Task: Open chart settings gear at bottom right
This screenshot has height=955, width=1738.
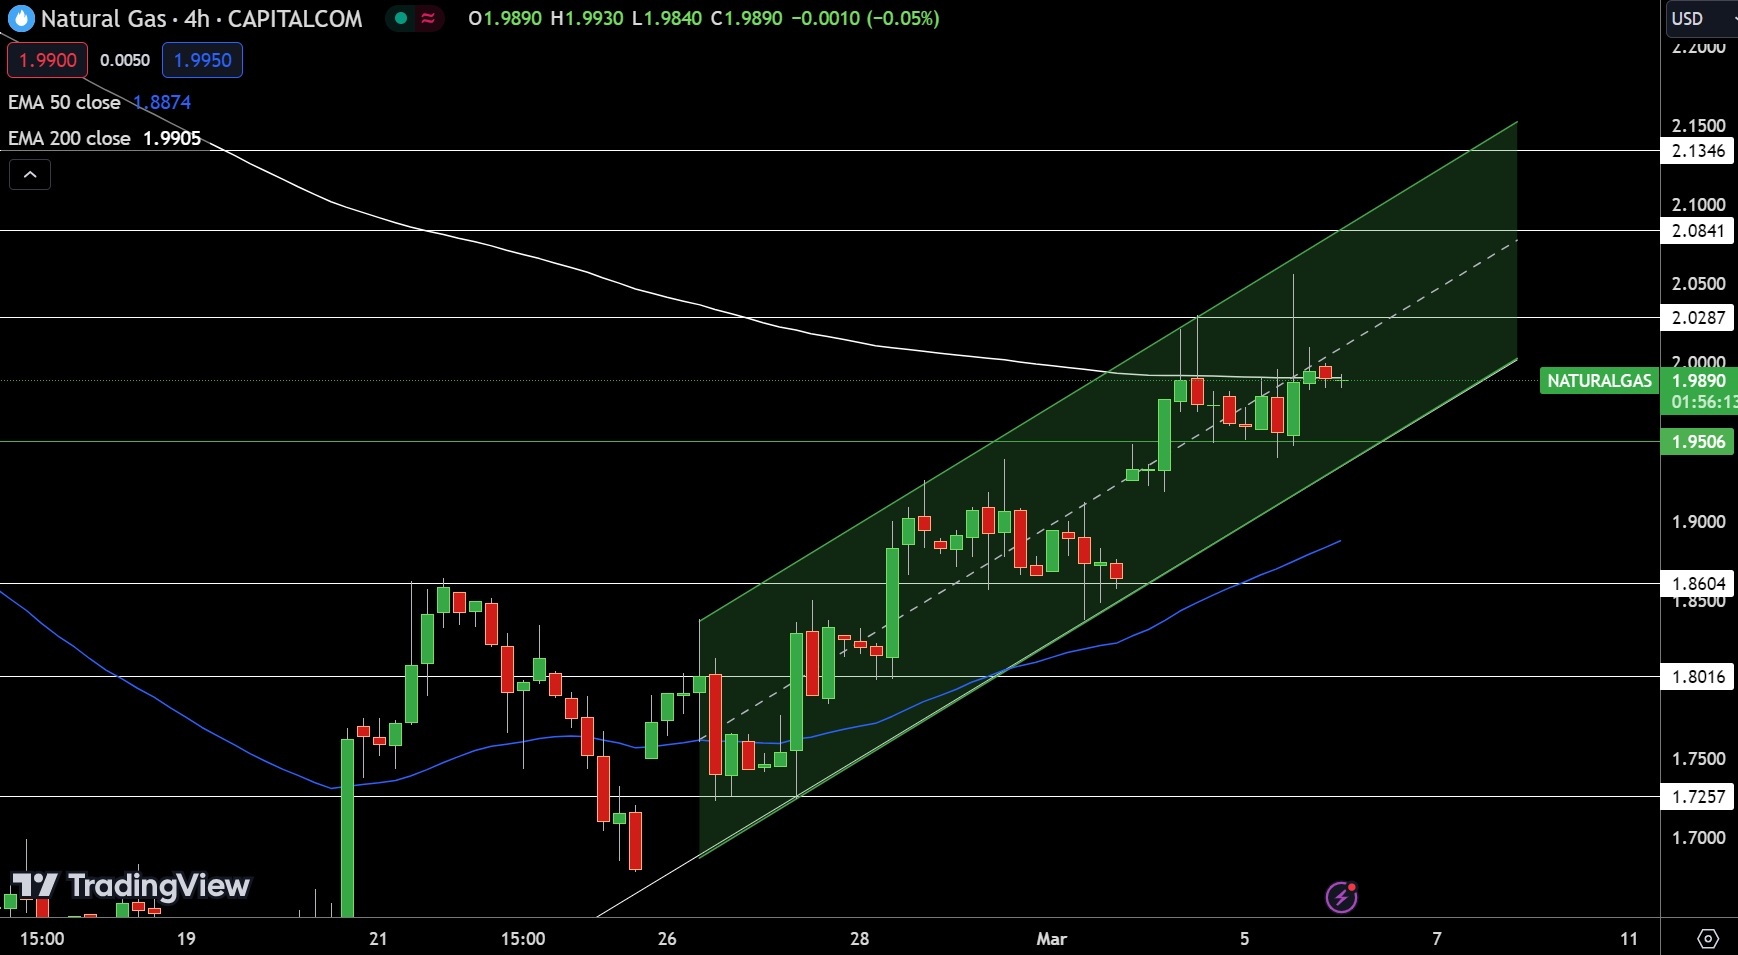Action: [1708, 939]
